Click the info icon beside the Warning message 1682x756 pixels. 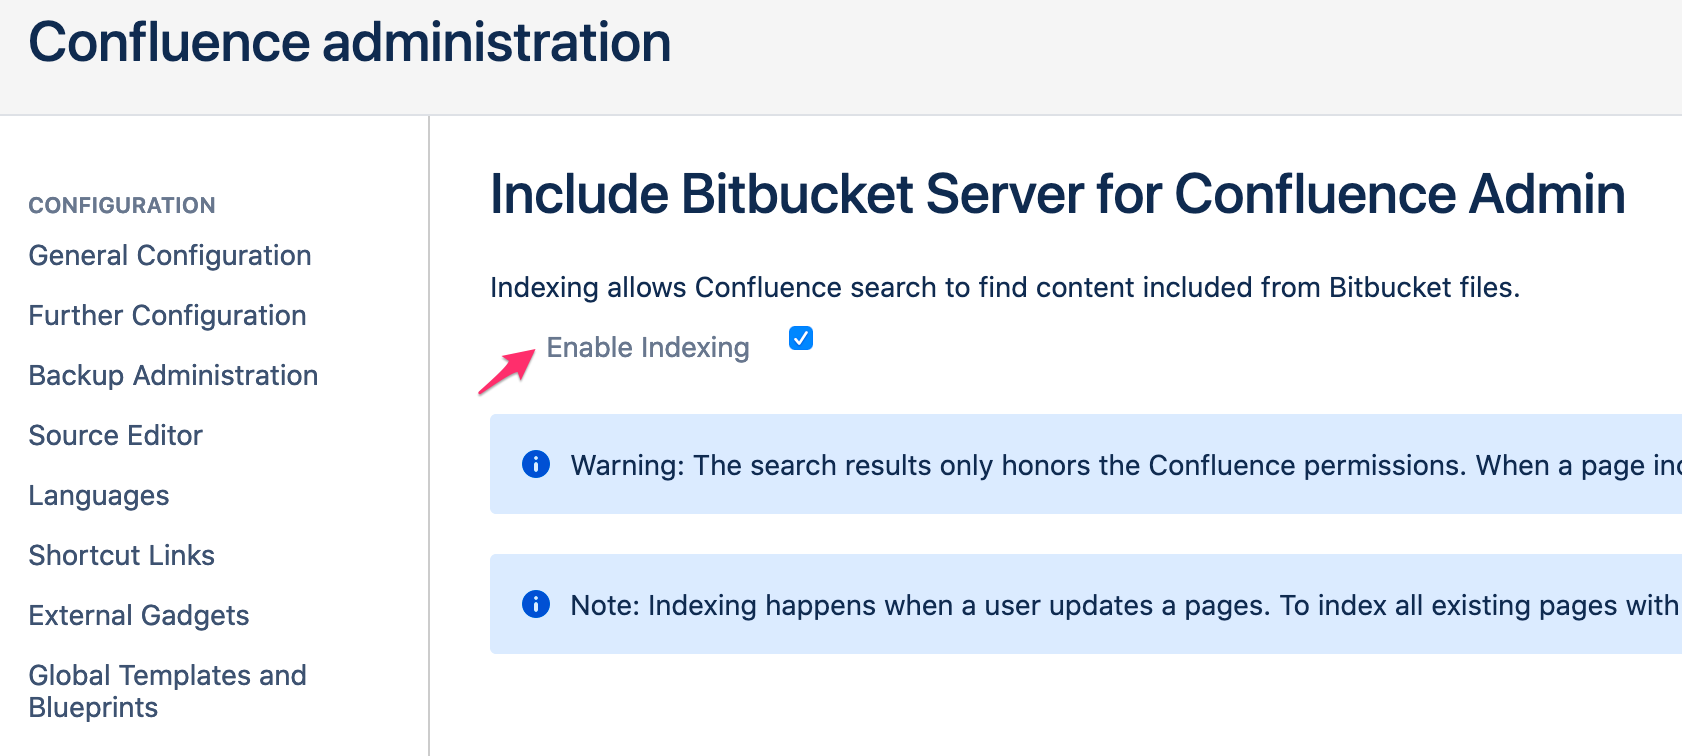point(536,464)
